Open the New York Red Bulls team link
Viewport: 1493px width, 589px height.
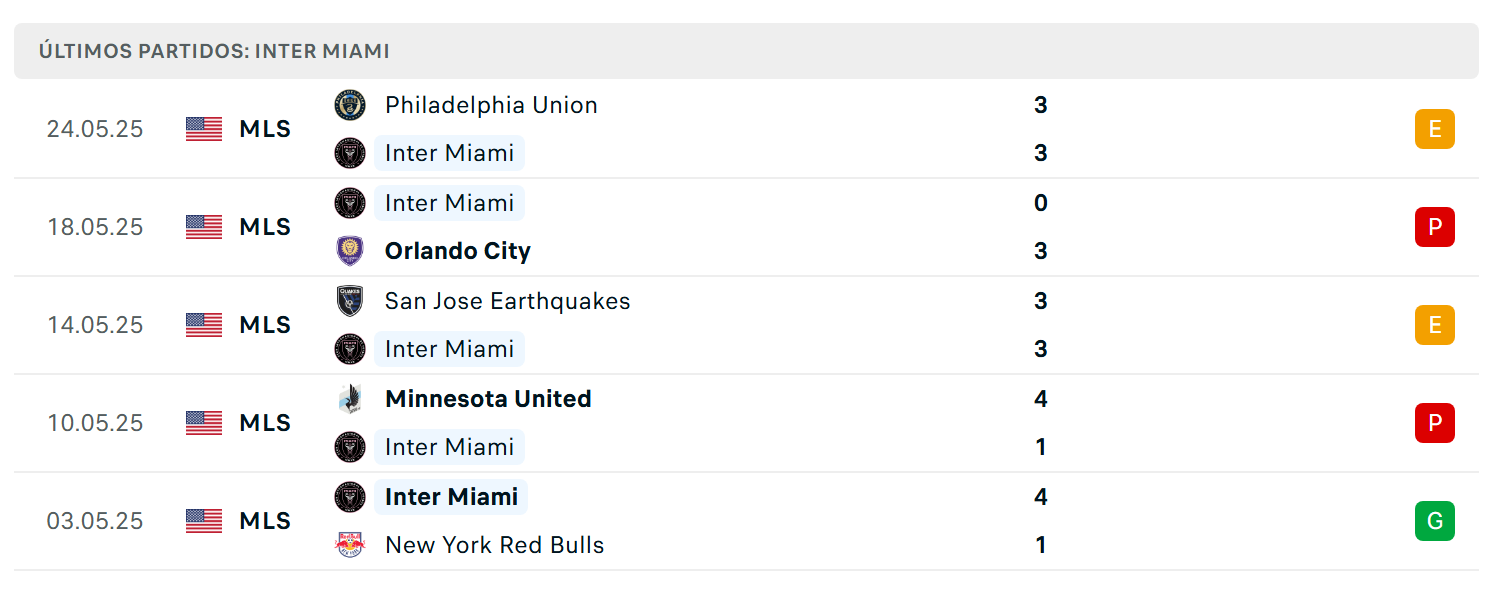[x=495, y=545]
